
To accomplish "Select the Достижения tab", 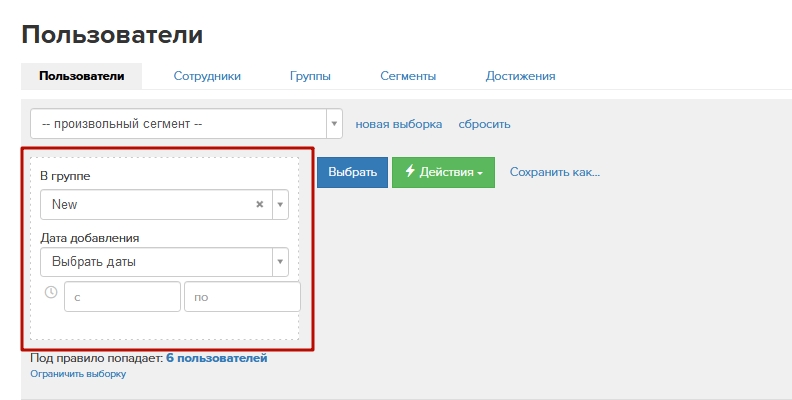I will tap(520, 76).
